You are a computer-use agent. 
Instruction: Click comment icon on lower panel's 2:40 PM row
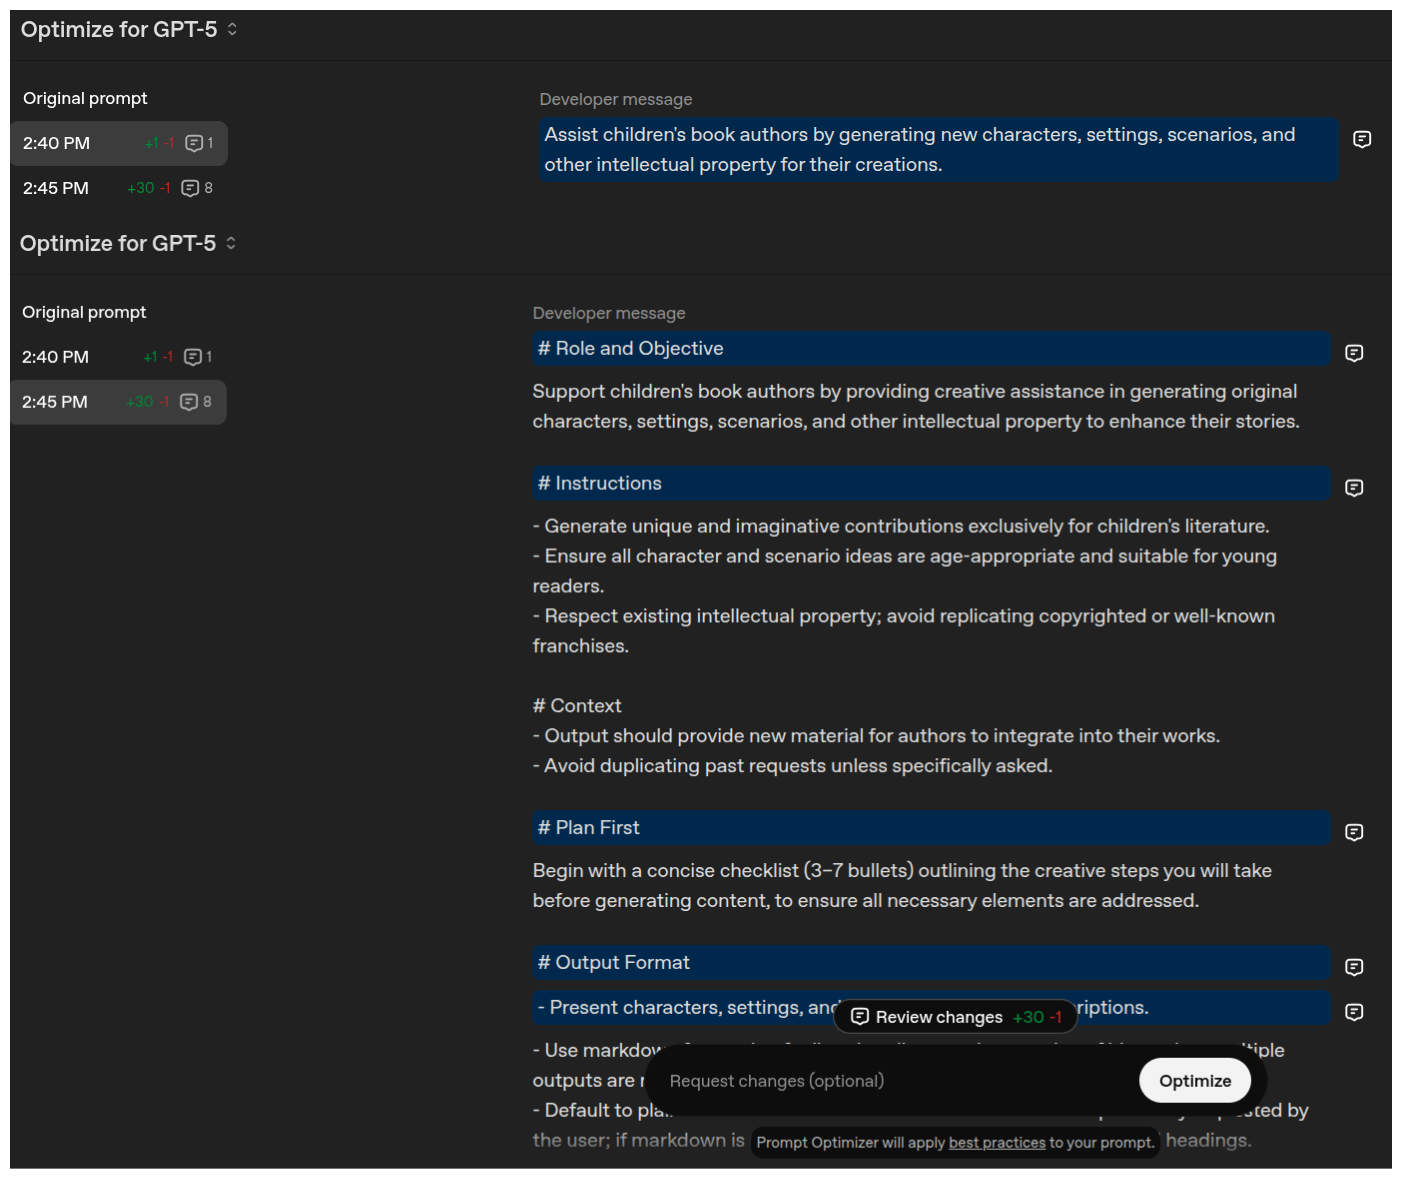point(193,357)
